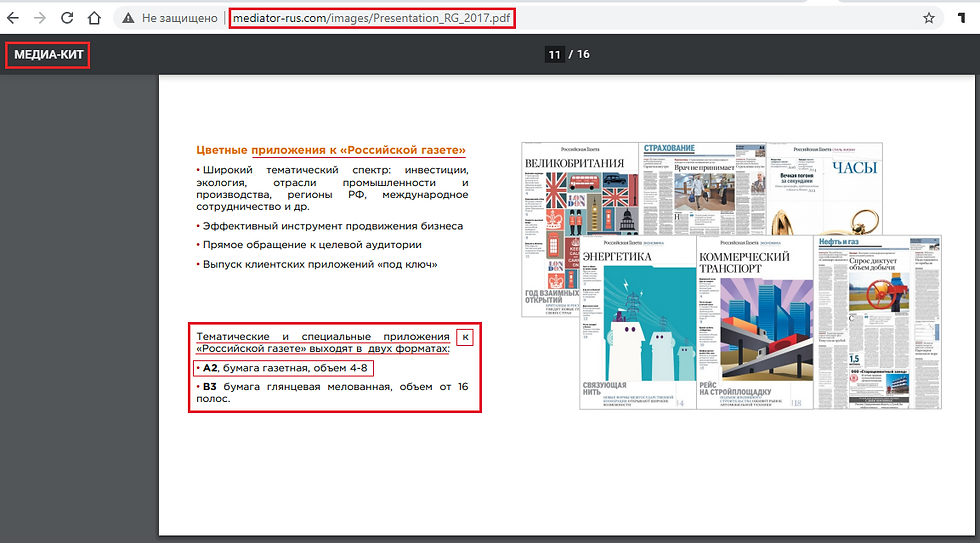
Task: Click the not secure warning icon
Action: (x=128, y=18)
